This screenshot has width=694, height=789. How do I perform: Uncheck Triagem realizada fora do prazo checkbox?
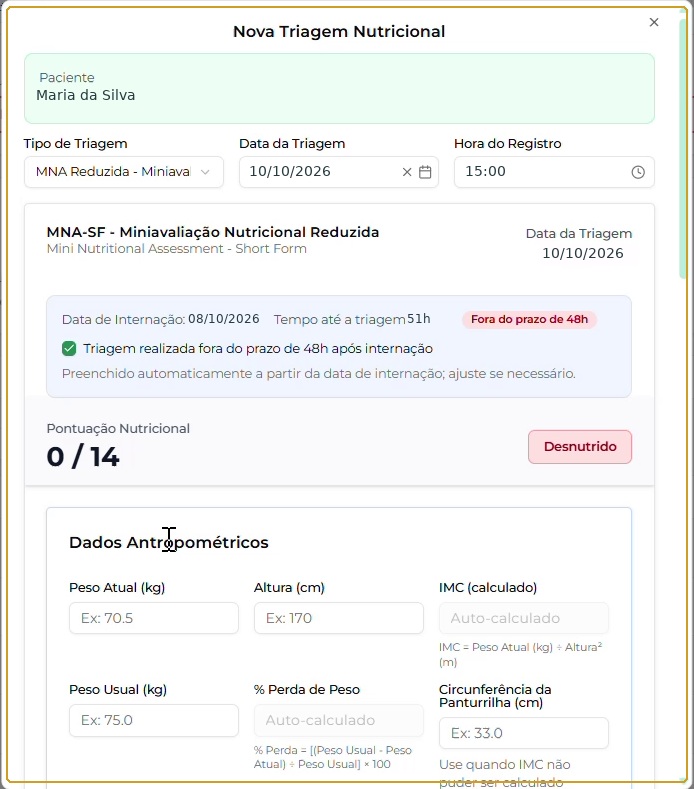69,349
